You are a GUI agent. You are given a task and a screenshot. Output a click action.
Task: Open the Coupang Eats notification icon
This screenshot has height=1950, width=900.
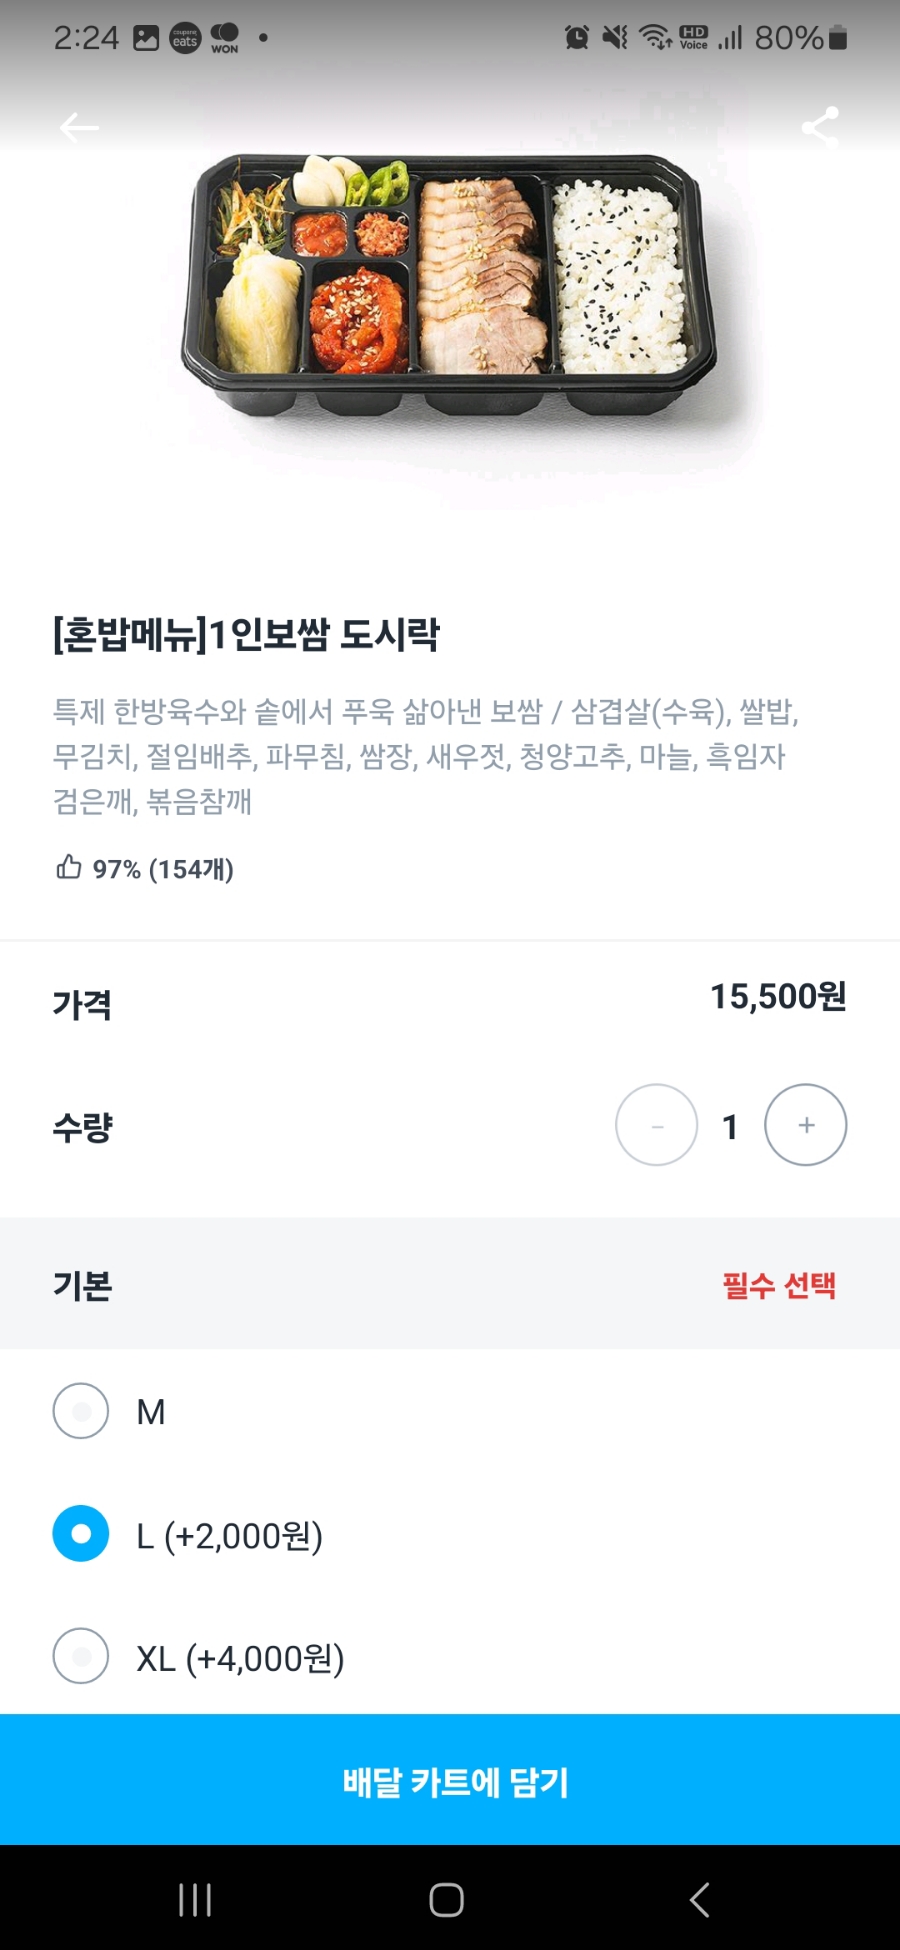(x=185, y=38)
